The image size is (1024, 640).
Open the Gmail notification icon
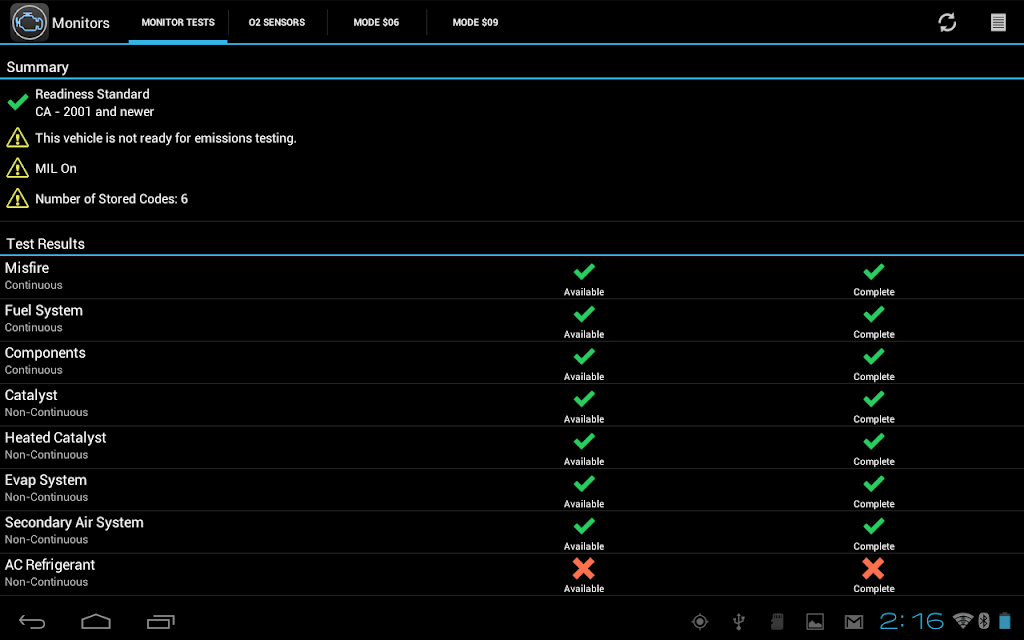(854, 622)
